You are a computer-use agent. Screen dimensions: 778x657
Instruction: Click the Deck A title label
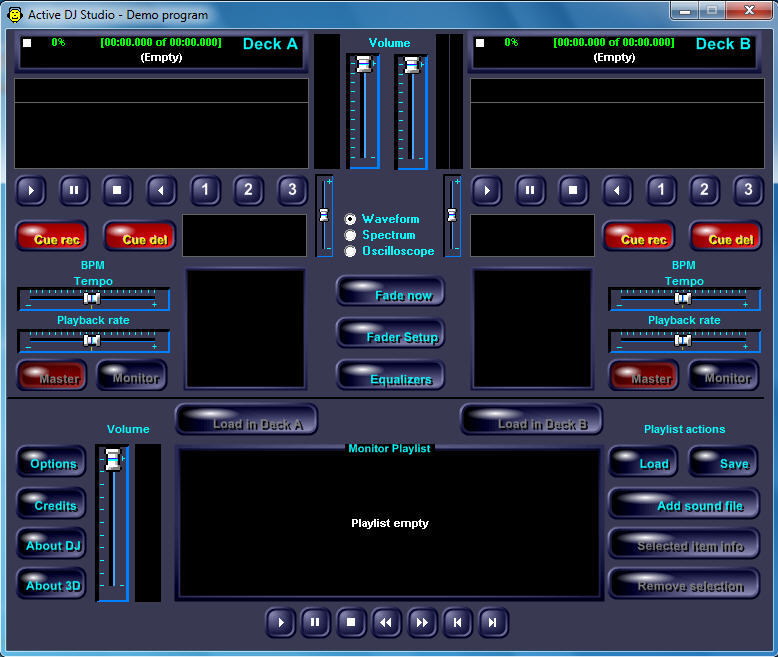(x=270, y=44)
